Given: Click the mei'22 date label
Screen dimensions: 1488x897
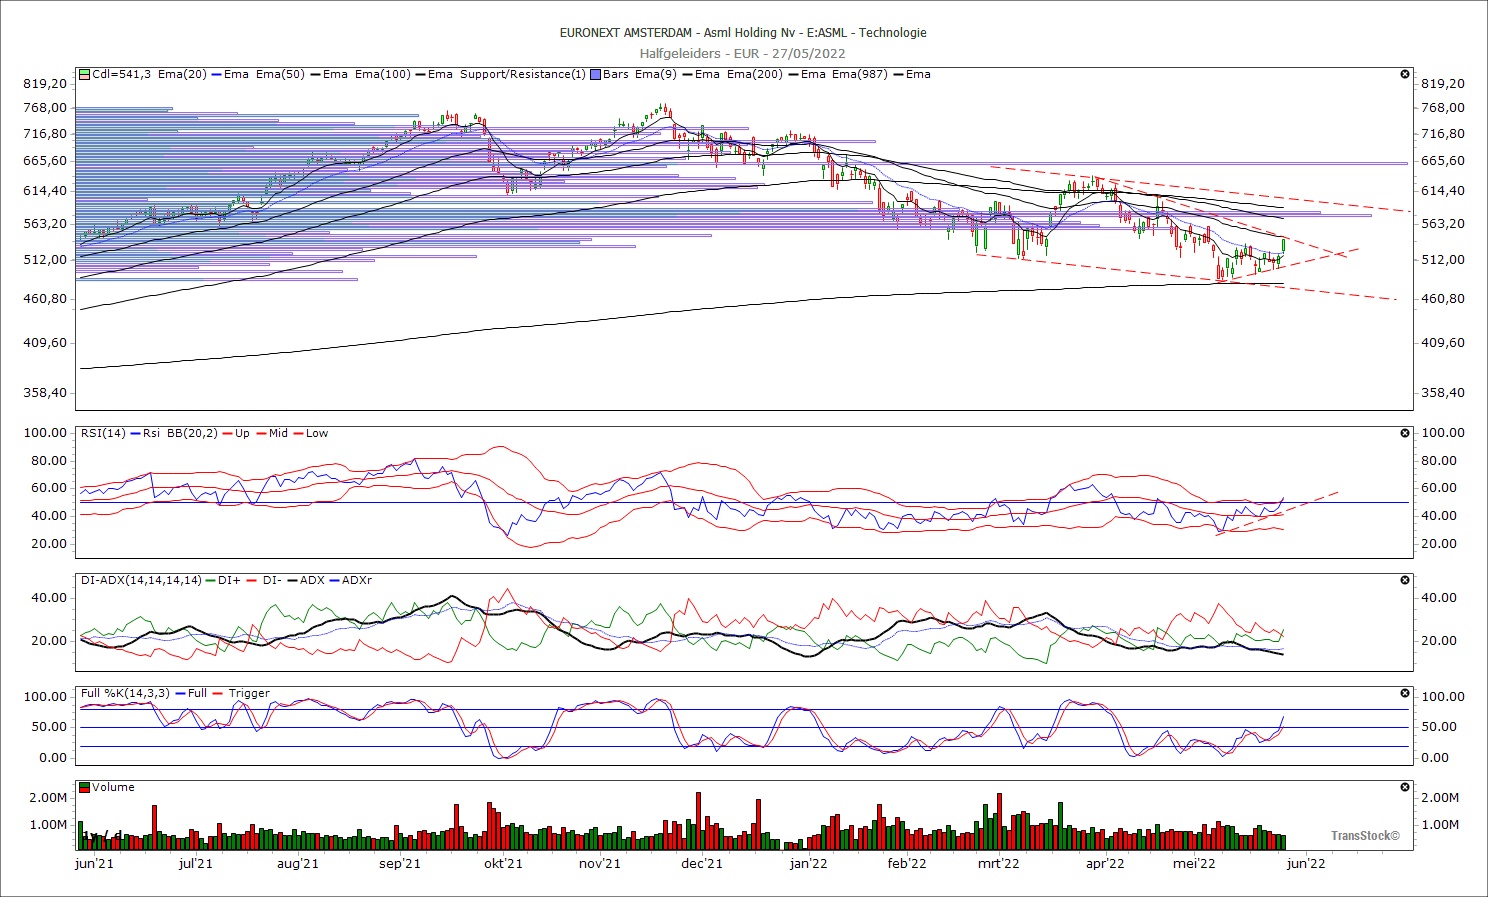Looking at the screenshot, I should pyautogui.click(x=1194, y=863).
